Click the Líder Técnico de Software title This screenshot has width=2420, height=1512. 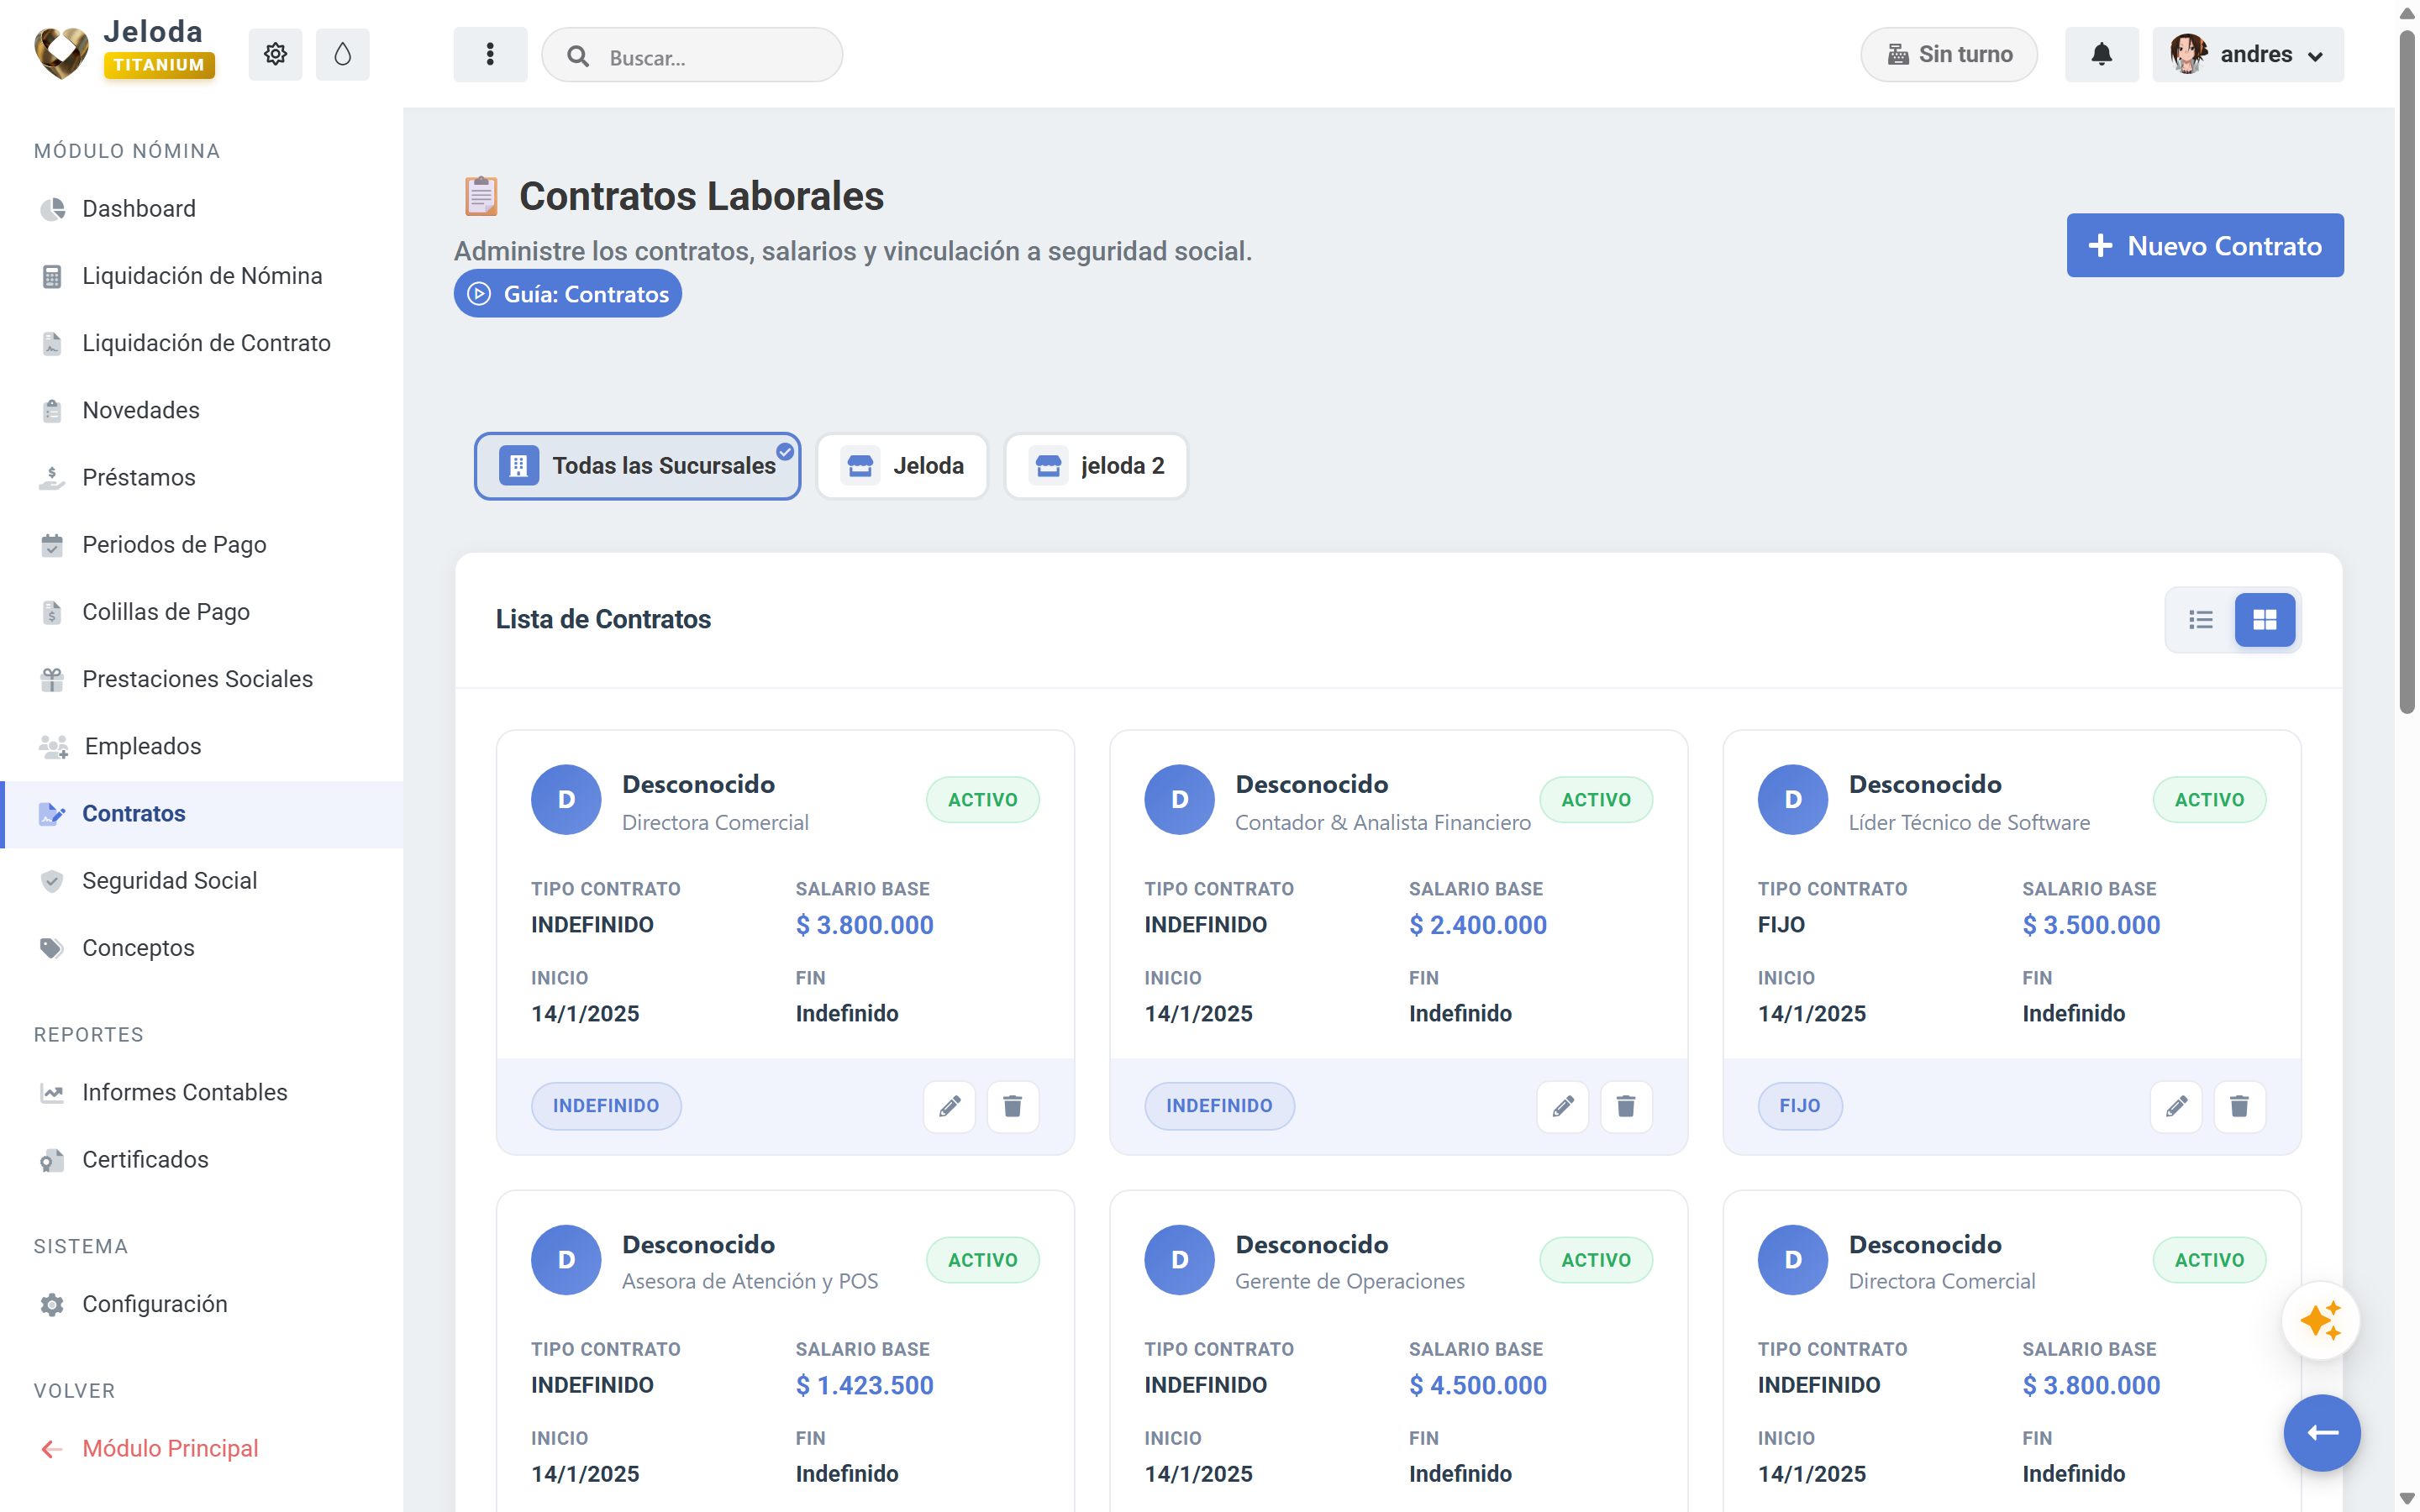pos(1969,822)
